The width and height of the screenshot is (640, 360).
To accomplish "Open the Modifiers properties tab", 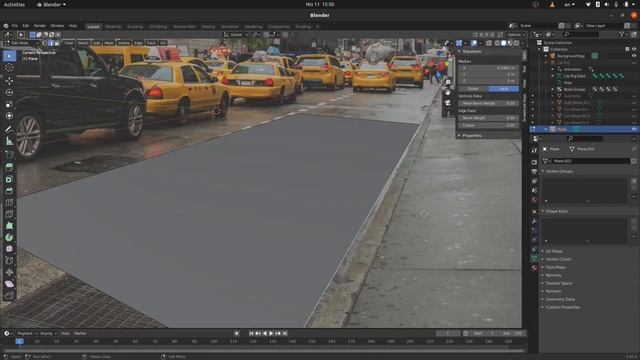I will (534, 221).
